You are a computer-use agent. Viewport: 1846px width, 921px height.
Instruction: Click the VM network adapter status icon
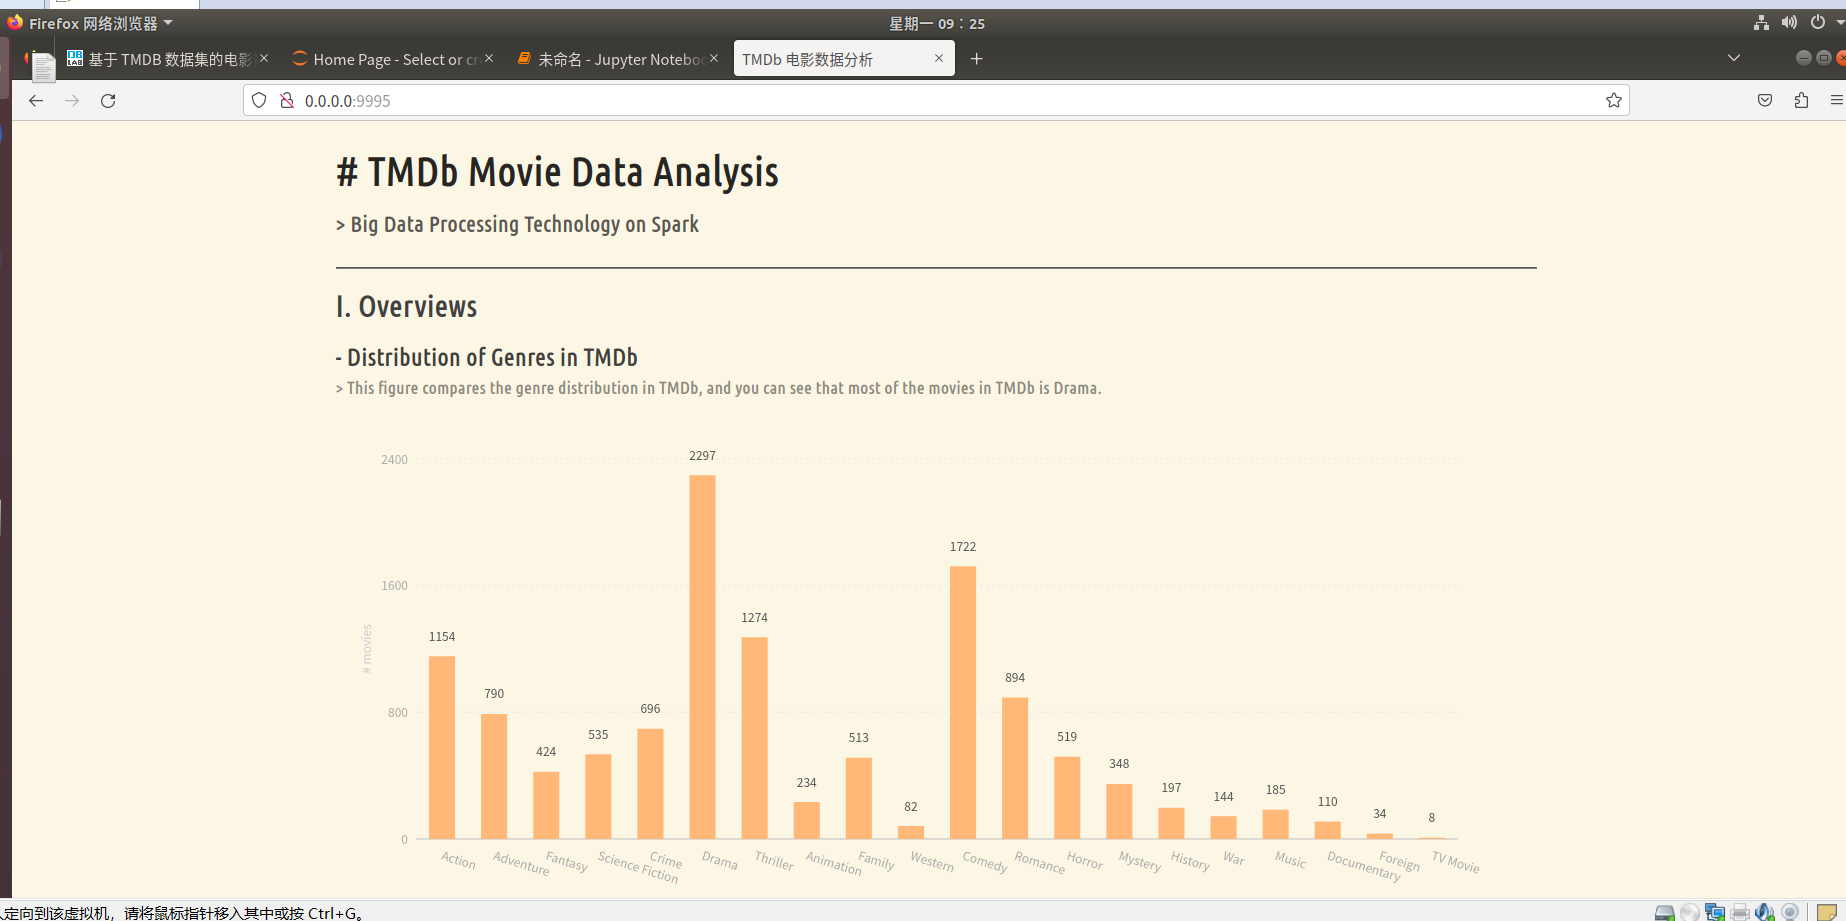tap(1715, 912)
